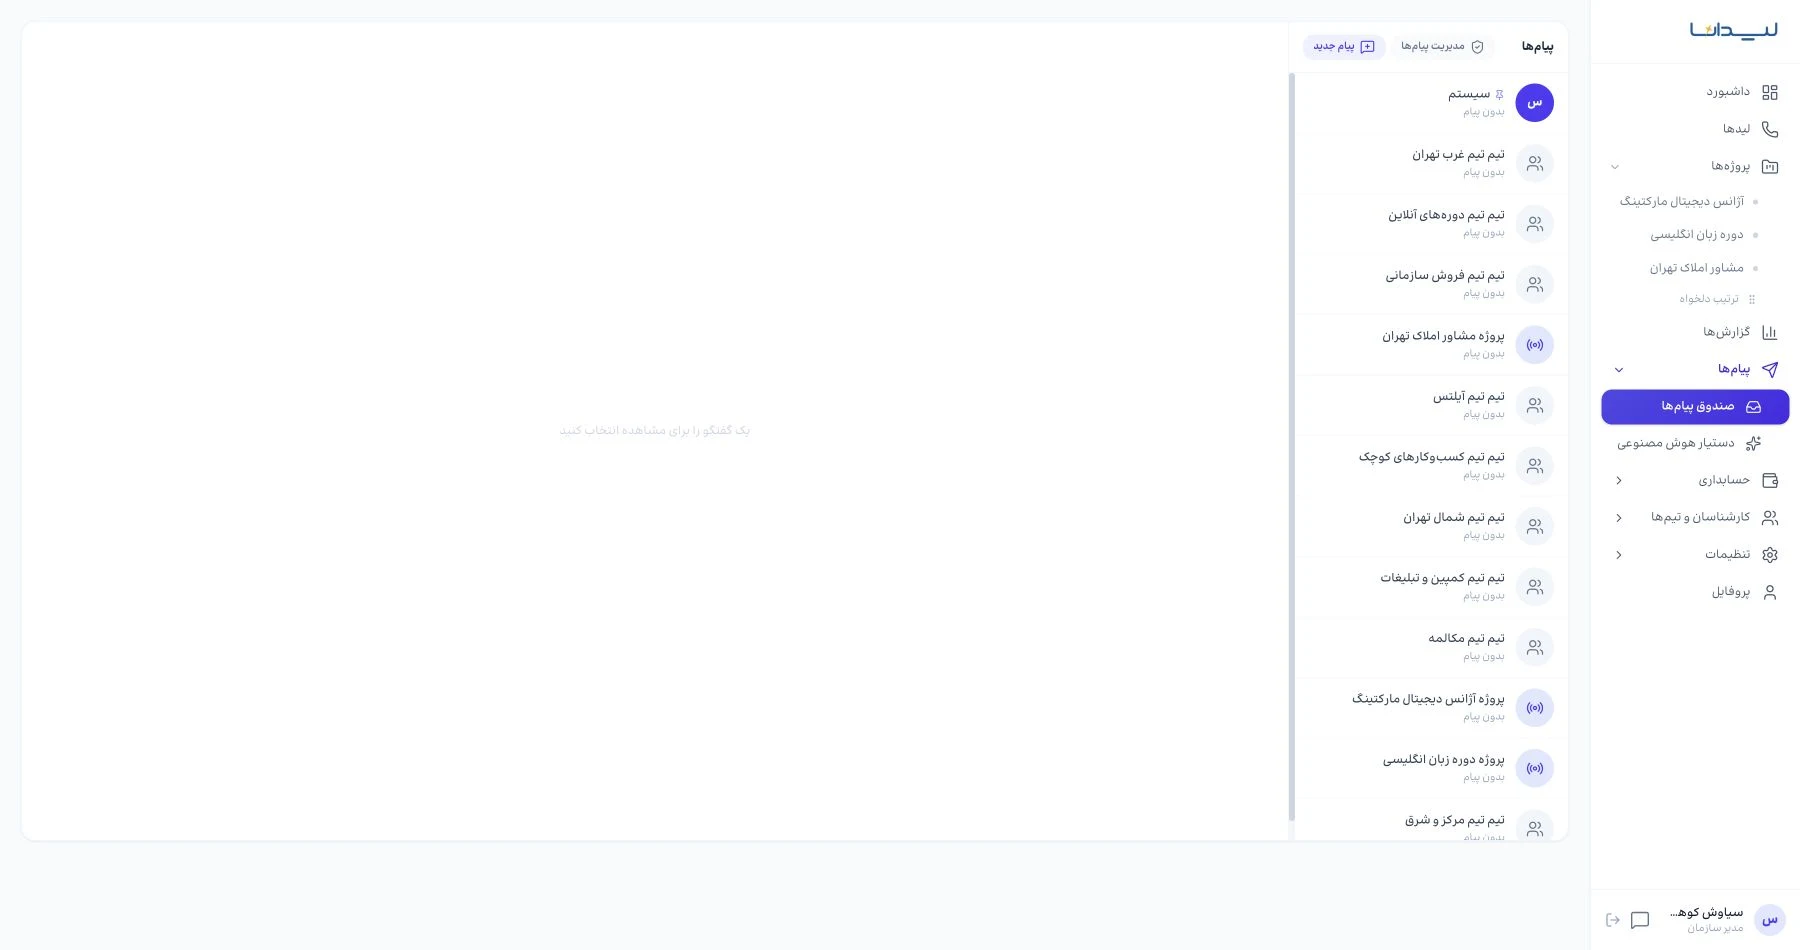
Task: Click the پروژه دوره زبان انگلیسی conversation title
Action: 1443,761
